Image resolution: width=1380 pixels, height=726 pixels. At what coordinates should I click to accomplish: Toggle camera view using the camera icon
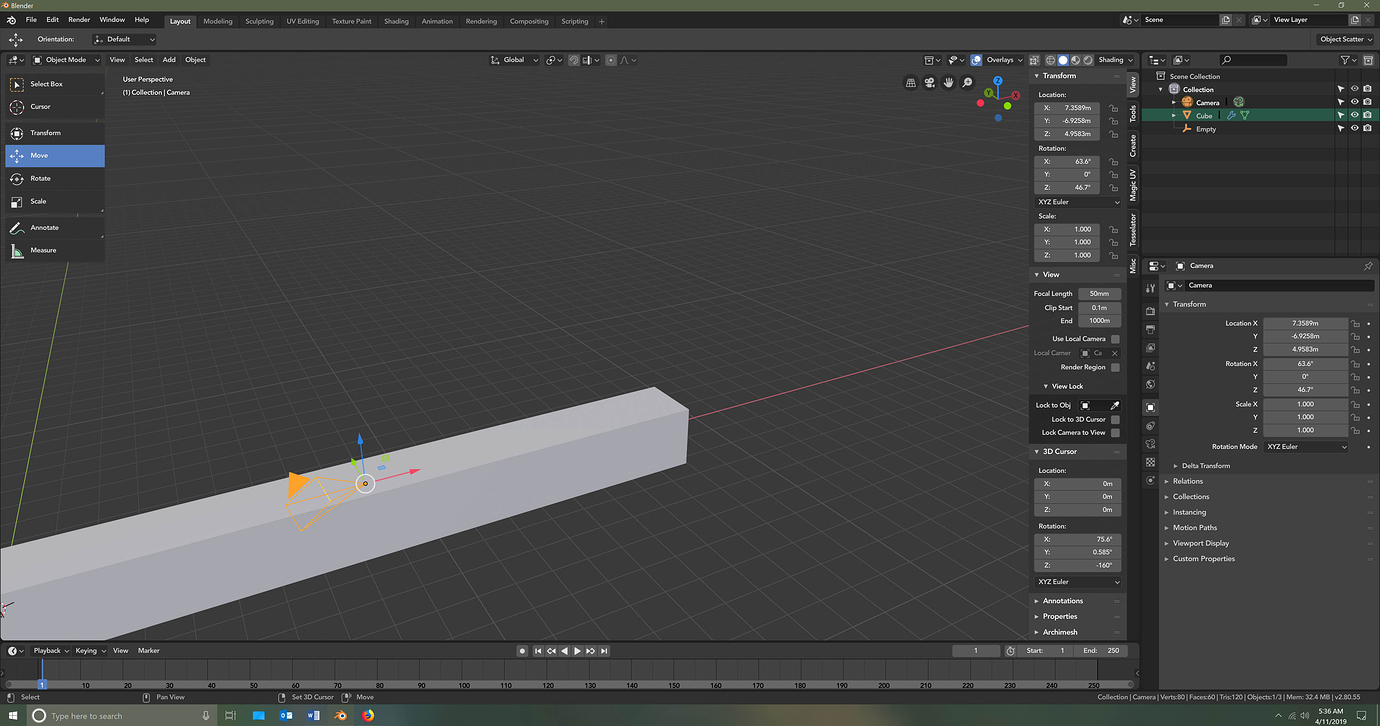[x=929, y=82]
